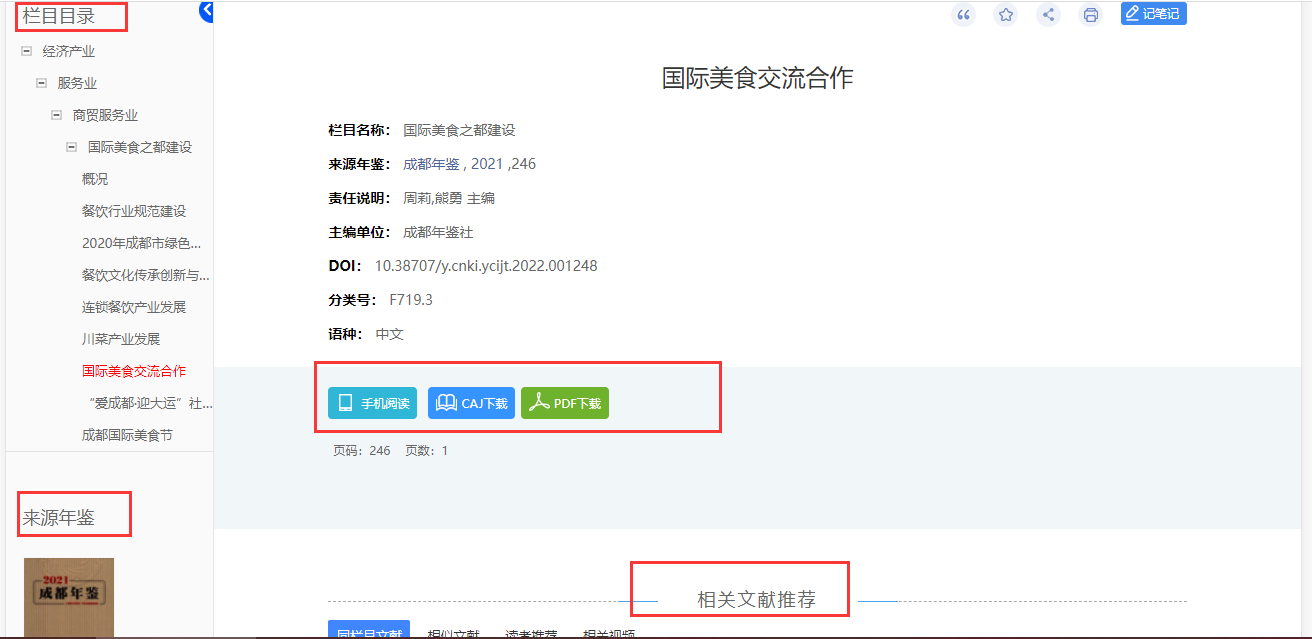Collapse the 经济产业 tree node

tap(26, 51)
